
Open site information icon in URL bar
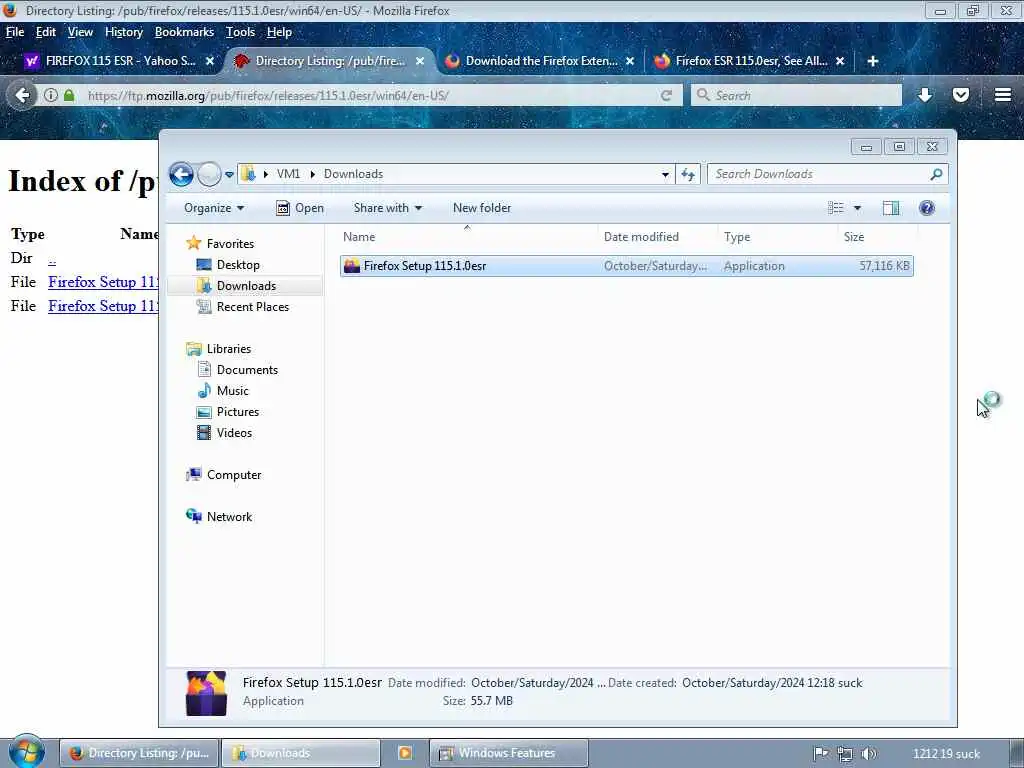click(50, 95)
